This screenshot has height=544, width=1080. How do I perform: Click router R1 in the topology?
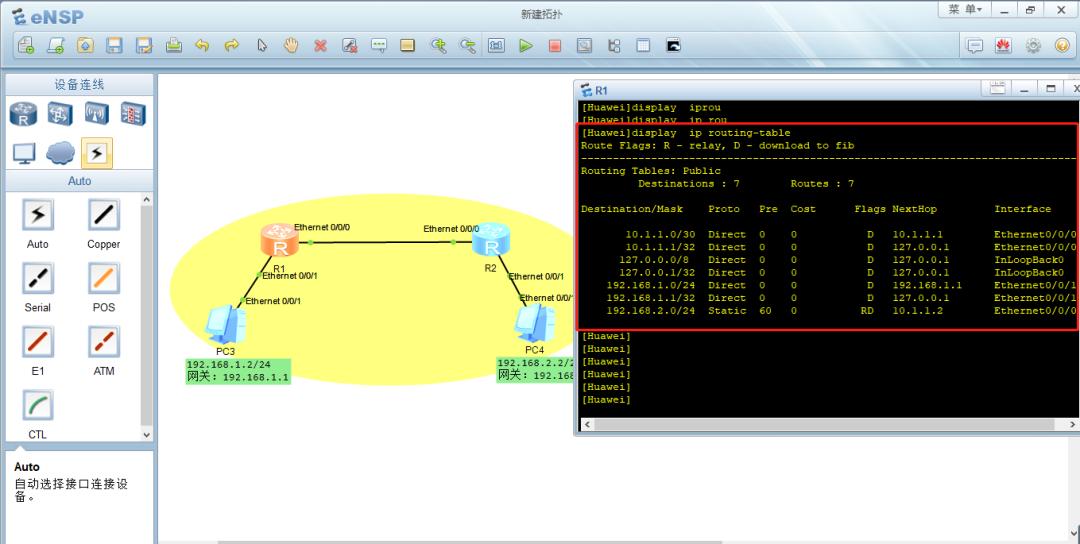point(279,241)
